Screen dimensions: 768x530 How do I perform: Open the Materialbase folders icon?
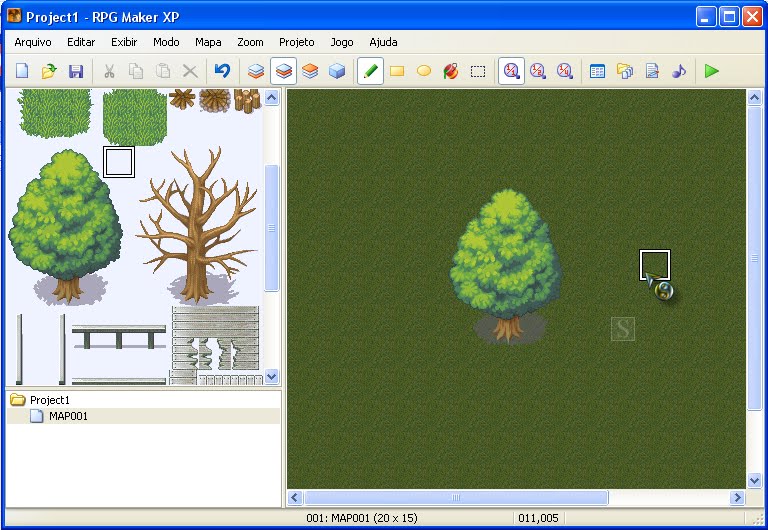[x=625, y=71]
